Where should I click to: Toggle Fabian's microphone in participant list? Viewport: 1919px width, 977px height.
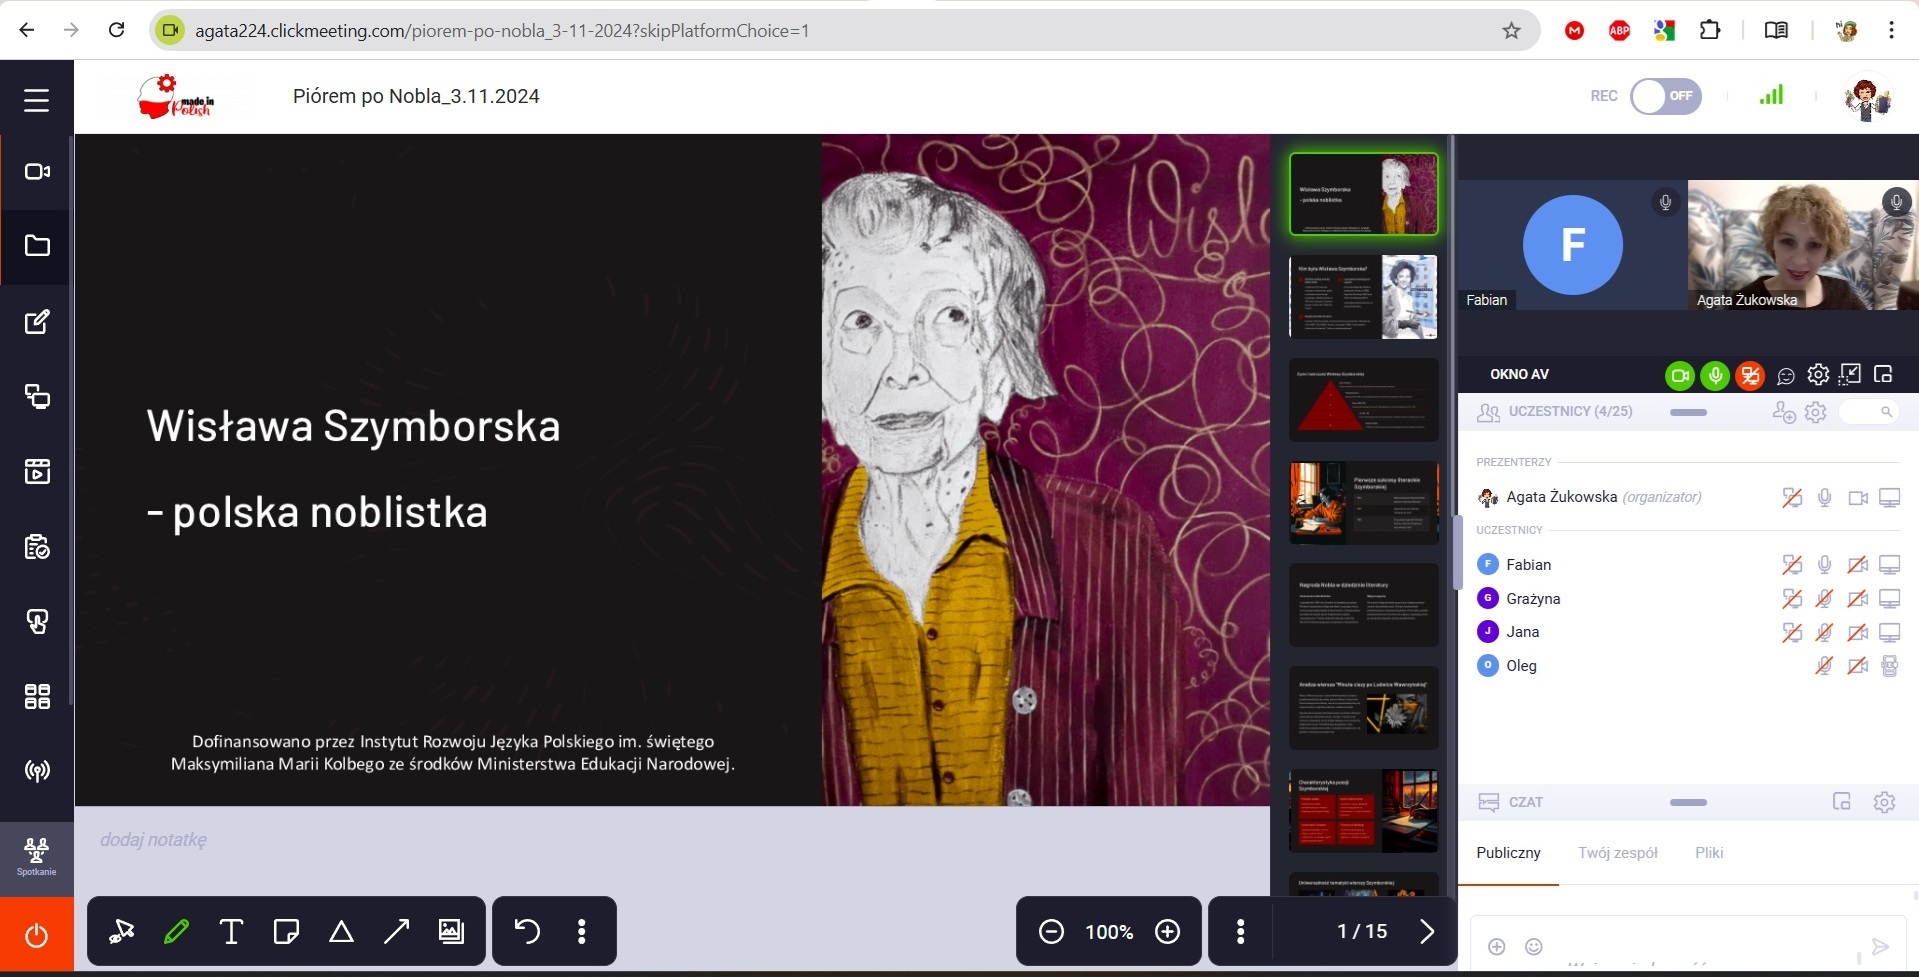click(x=1824, y=565)
